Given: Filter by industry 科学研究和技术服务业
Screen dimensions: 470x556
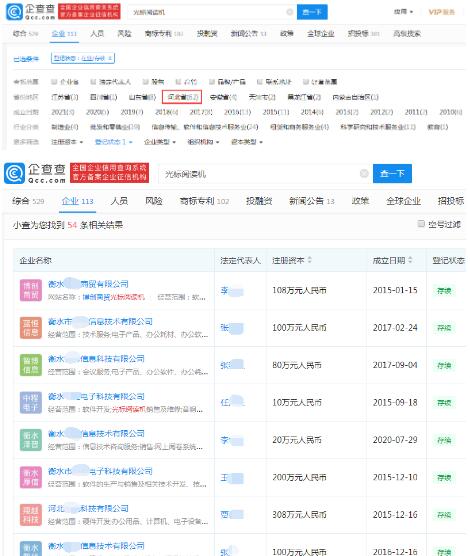Looking at the screenshot, I should 377,127.
